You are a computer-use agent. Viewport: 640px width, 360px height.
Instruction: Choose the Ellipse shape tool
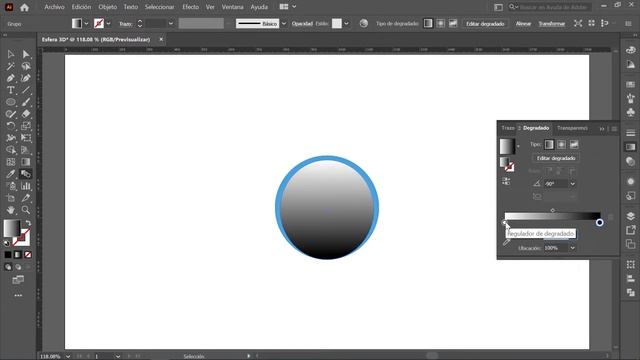[x=11, y=102]
